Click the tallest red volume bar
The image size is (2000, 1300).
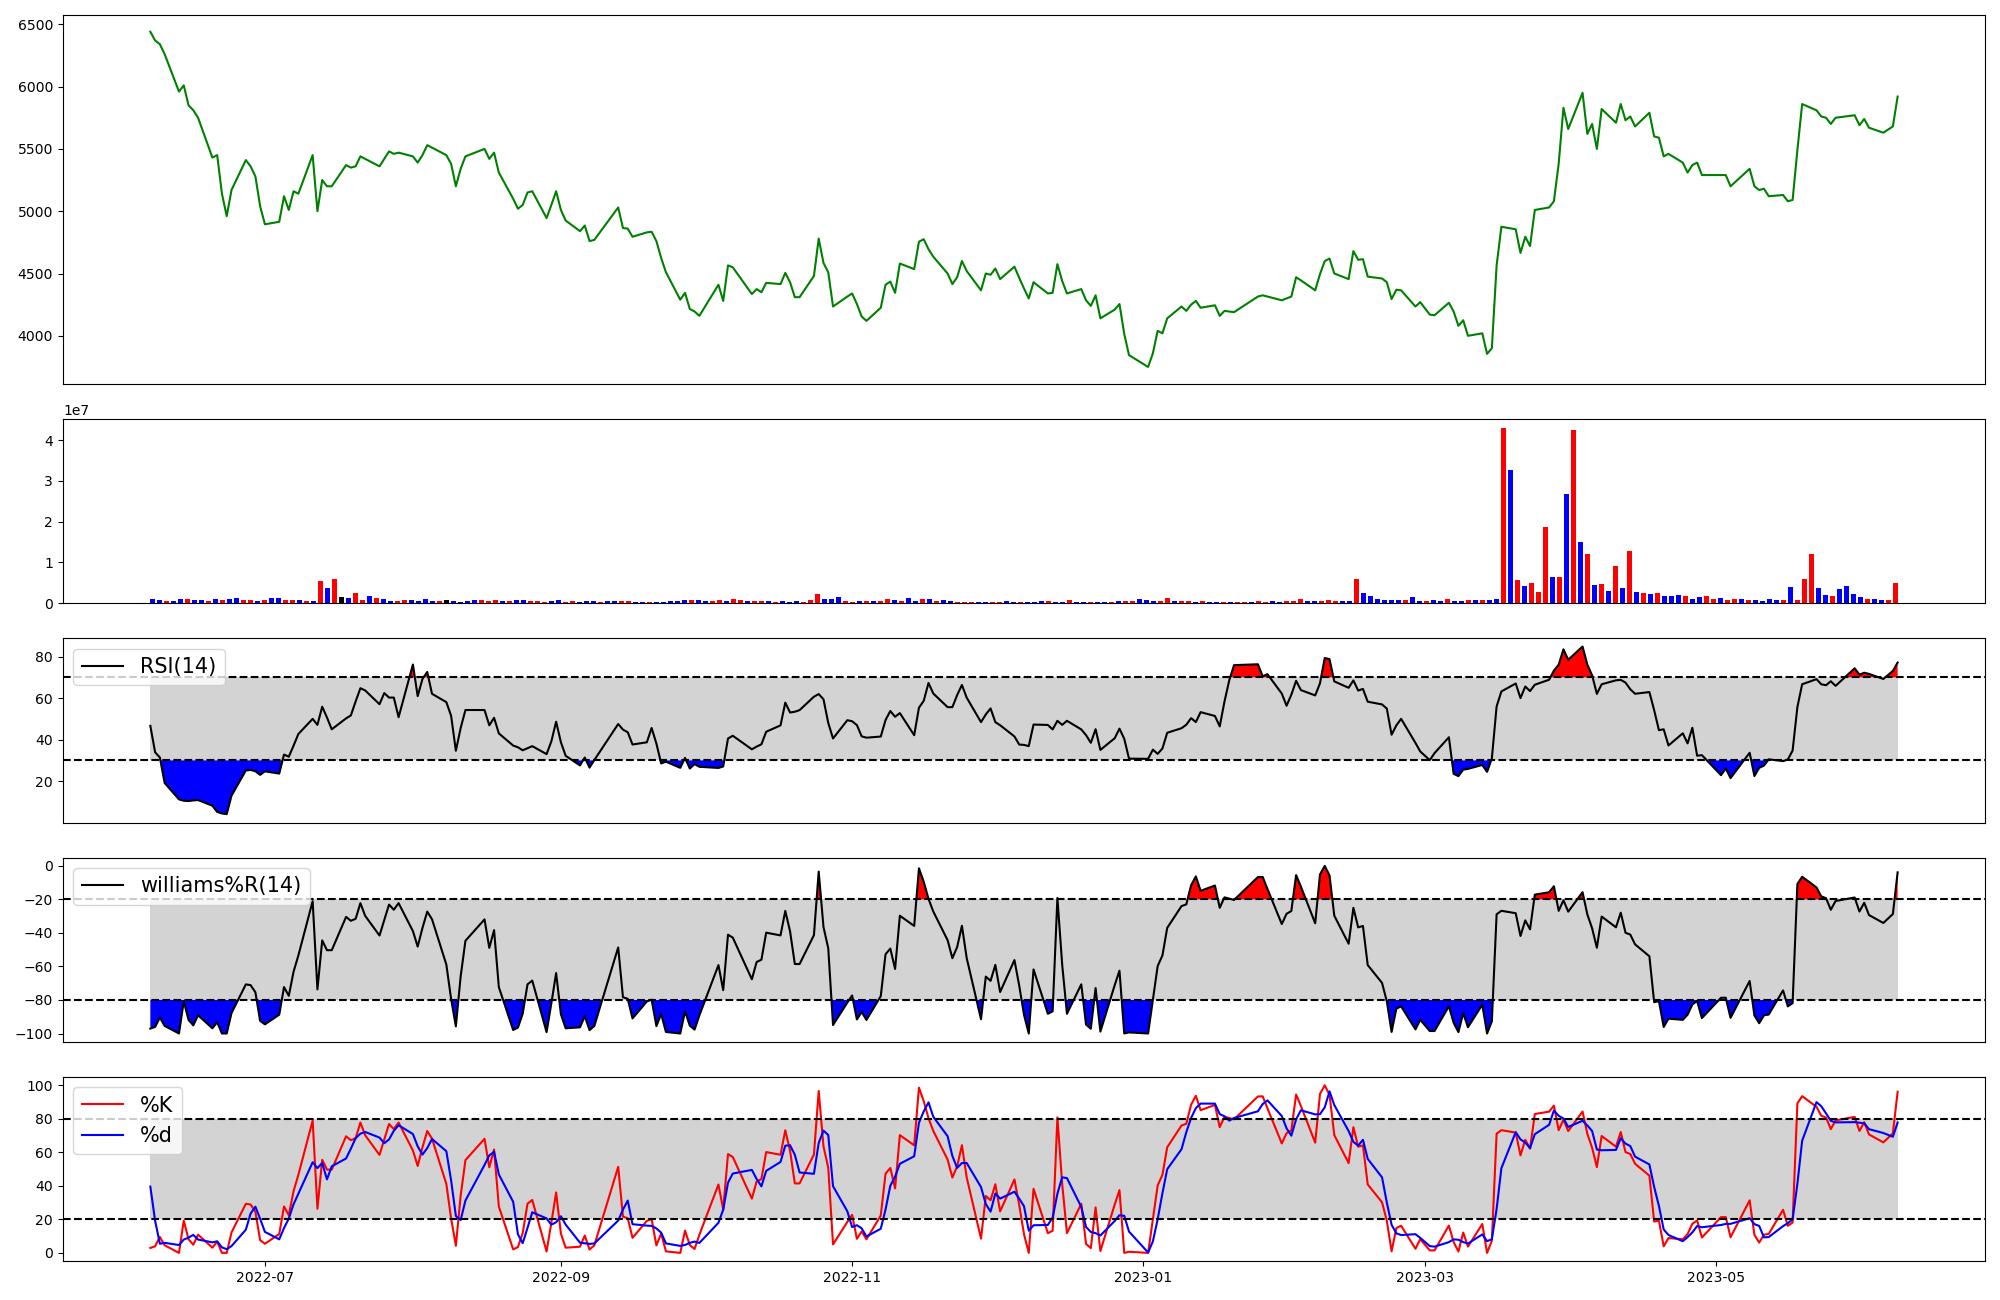click(1503, 515)
